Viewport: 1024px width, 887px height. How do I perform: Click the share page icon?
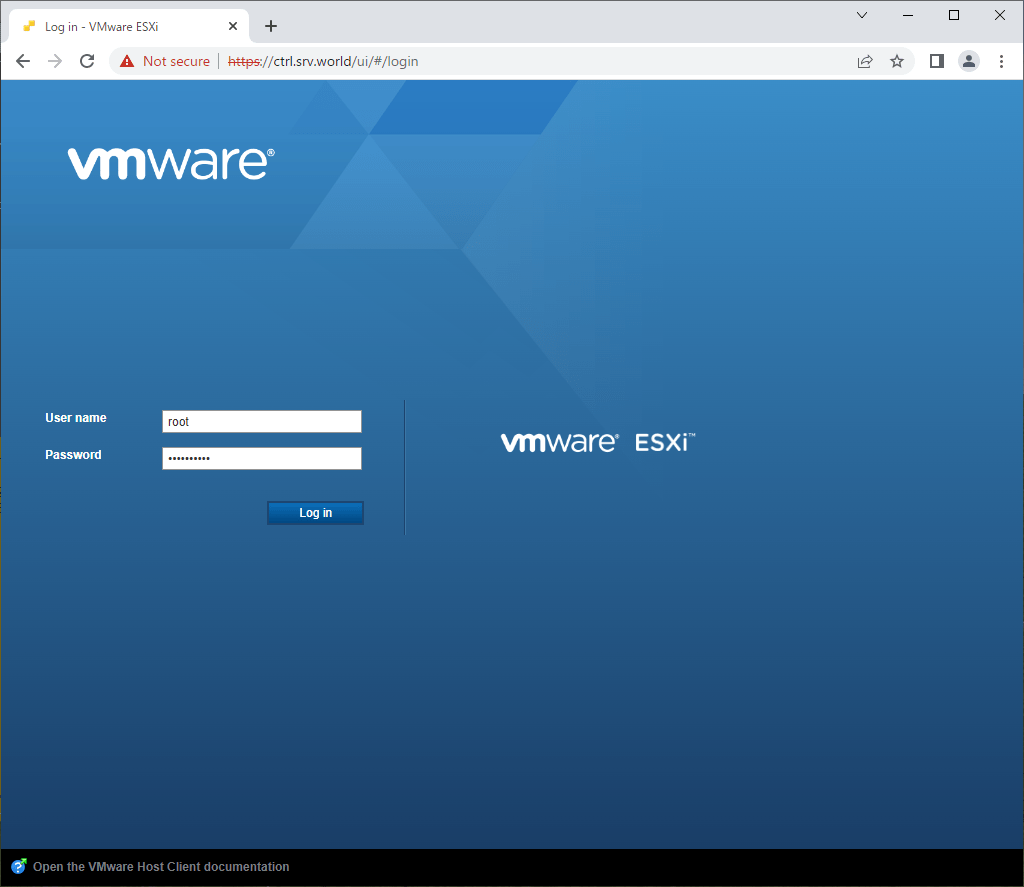tap(864, 61)
